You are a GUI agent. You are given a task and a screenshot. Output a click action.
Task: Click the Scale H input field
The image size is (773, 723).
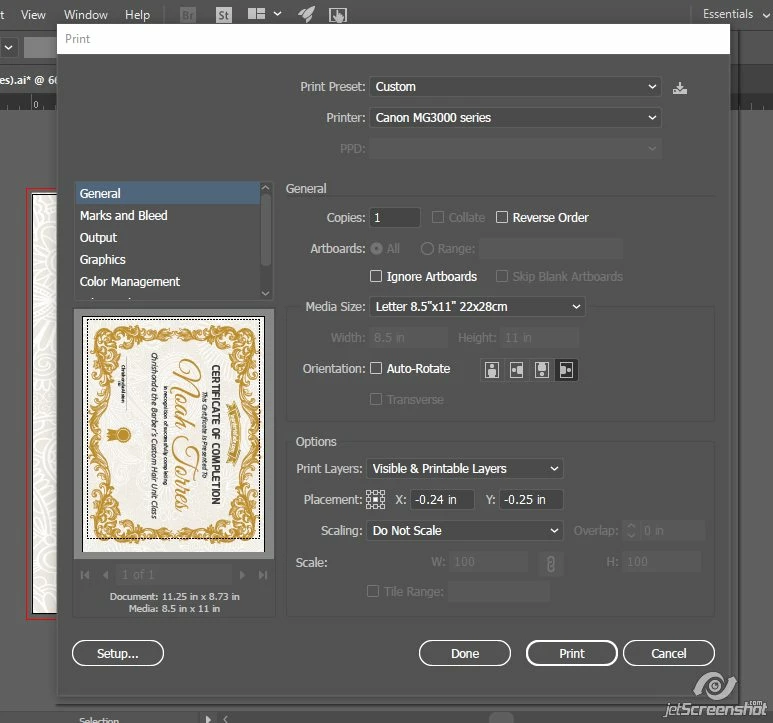[662, 562]
